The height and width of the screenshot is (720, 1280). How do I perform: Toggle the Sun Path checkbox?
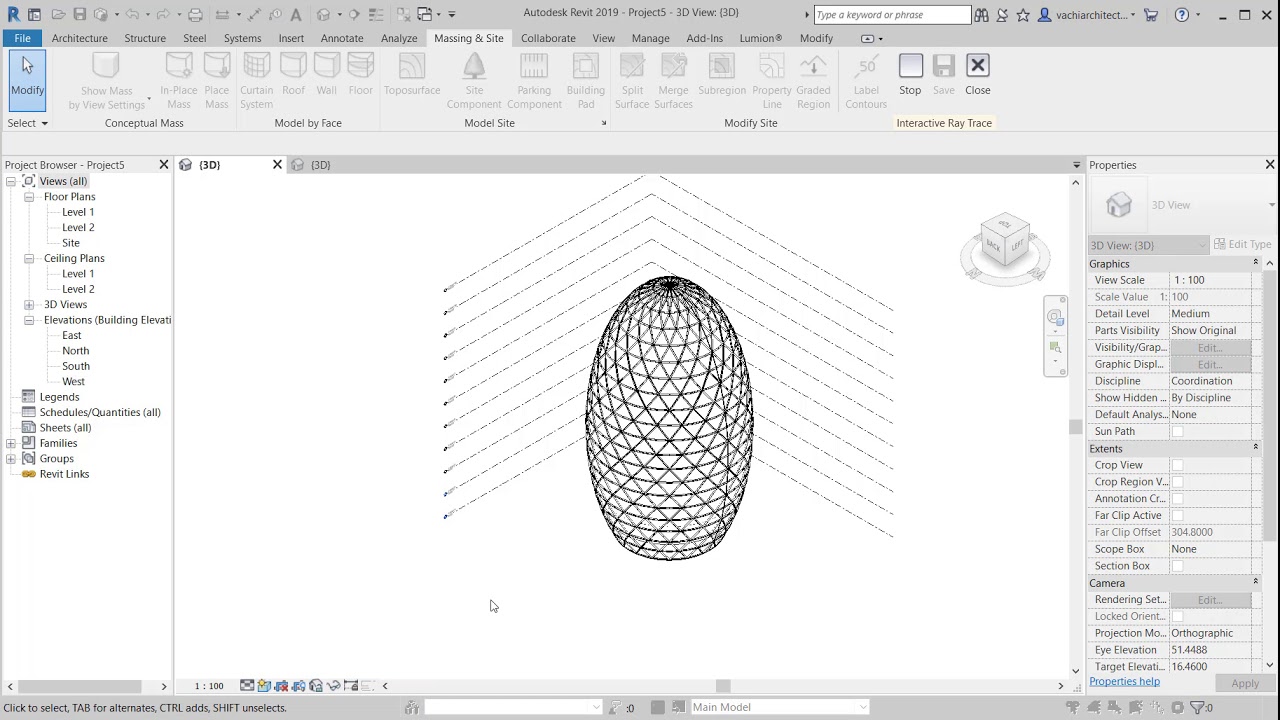point(1177,432)
